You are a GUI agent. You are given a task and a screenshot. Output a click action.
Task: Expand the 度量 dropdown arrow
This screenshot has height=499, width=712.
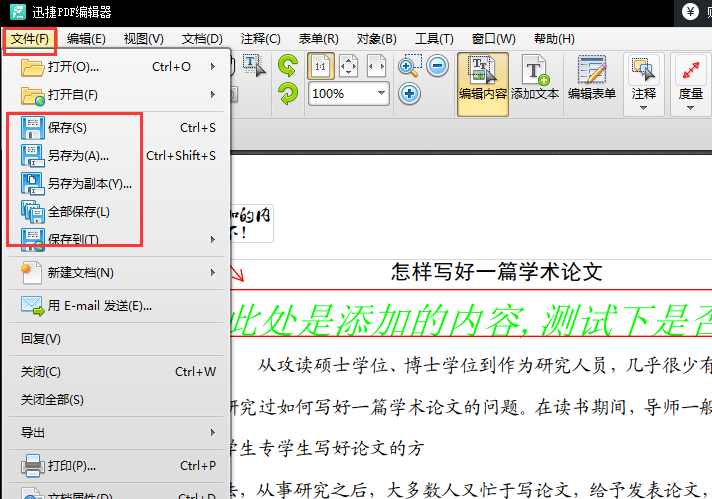tap(691, 108)
